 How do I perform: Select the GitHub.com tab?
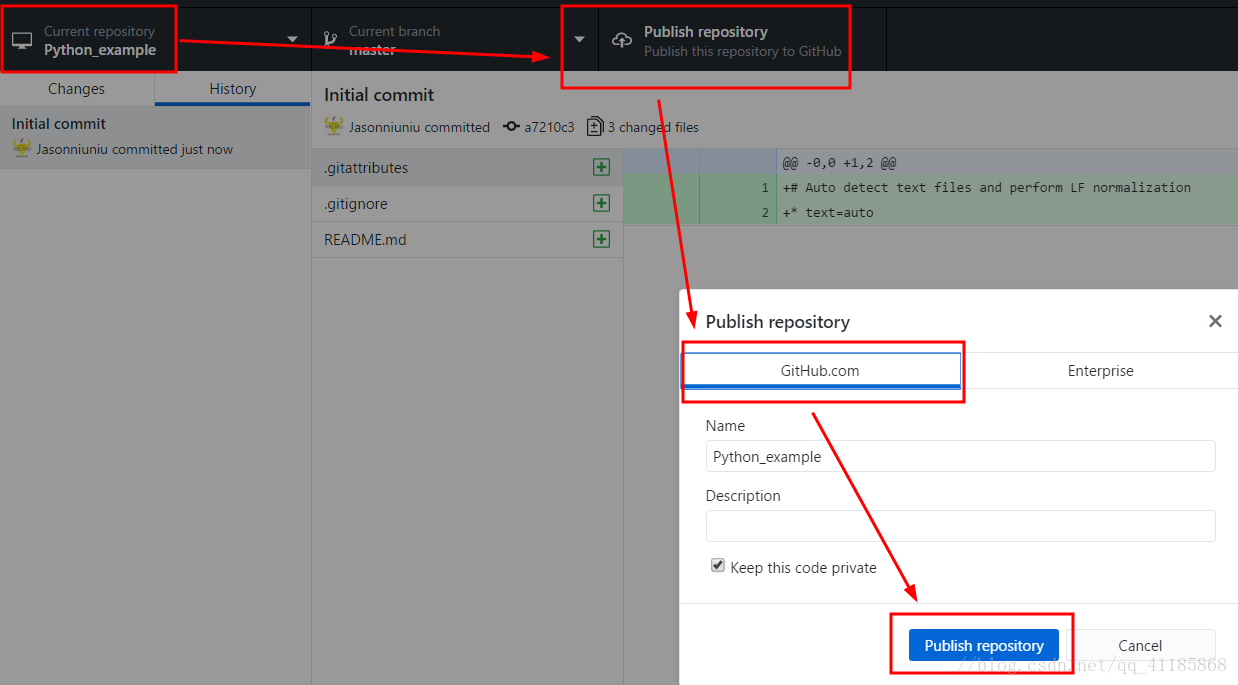click(x=820, y=370)
